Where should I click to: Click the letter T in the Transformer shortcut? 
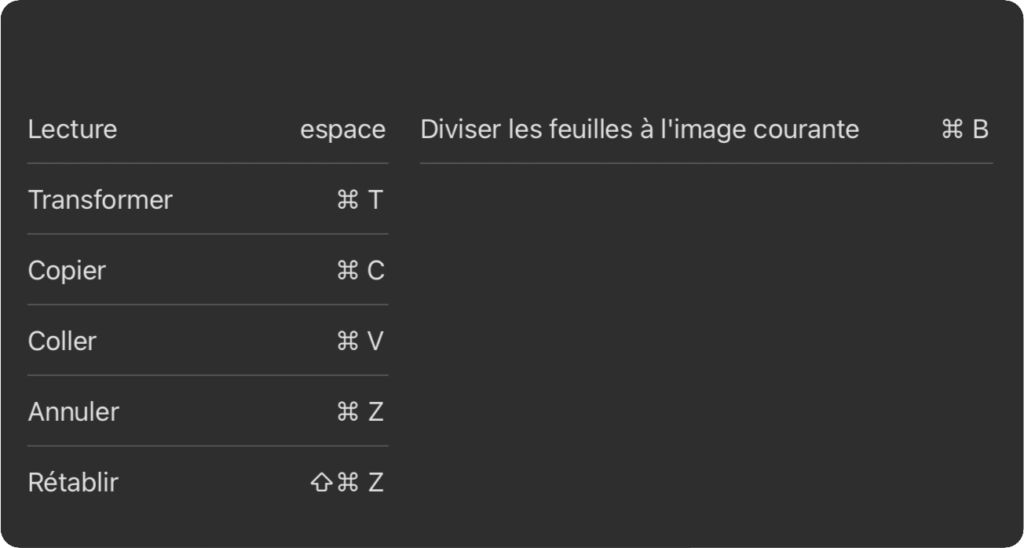point(375,200)
